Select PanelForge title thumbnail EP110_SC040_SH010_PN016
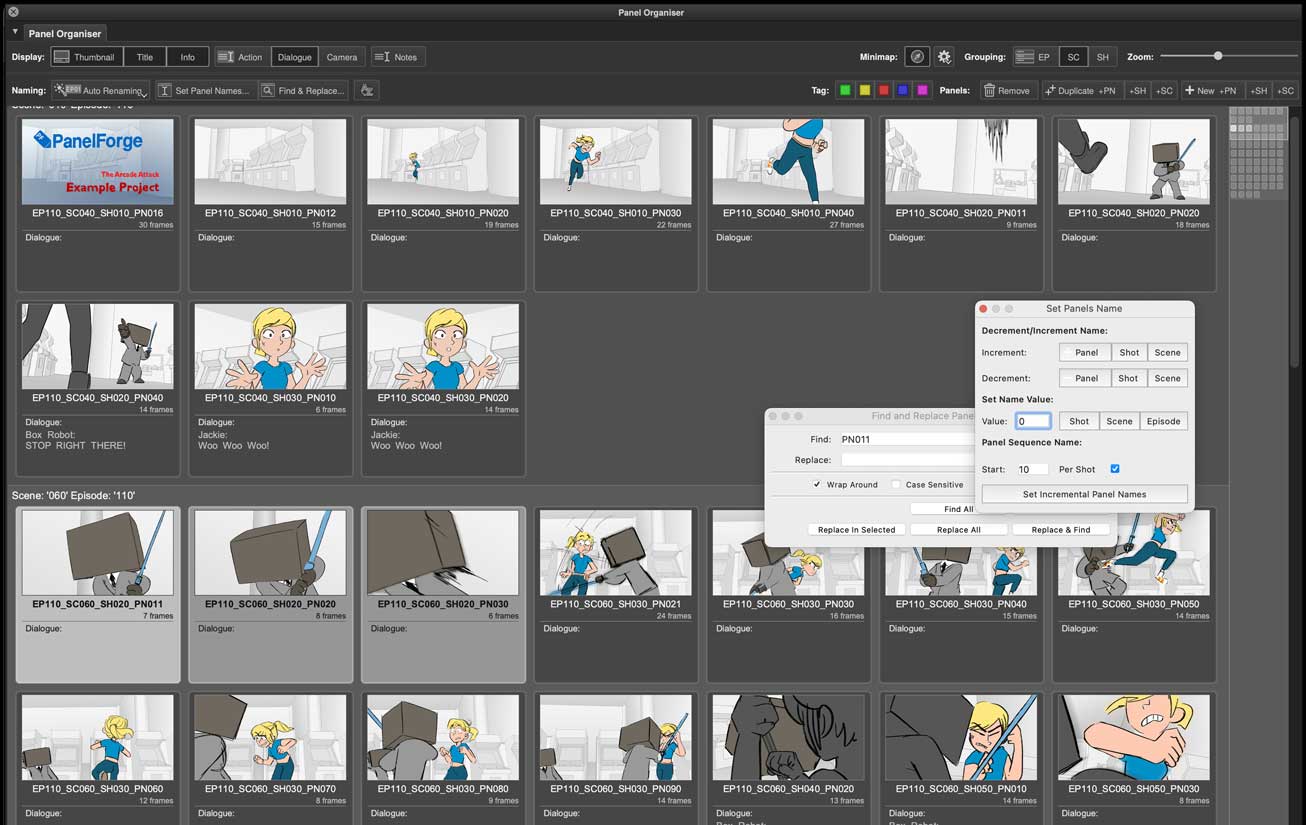 (x=97, y=162)
